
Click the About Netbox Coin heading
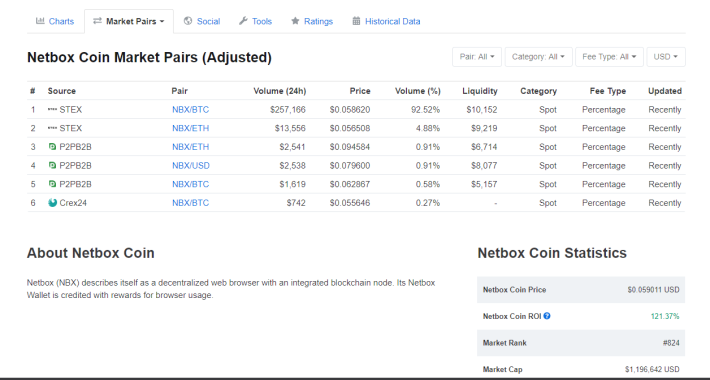click(x=91, y=253)
